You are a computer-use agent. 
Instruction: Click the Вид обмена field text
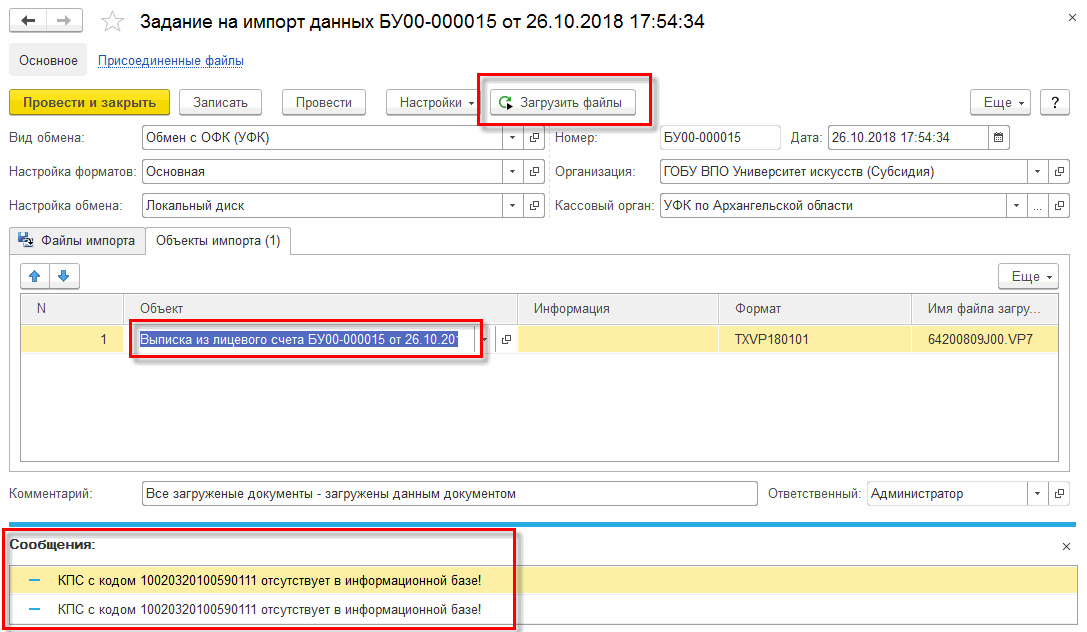(x=207, y=137)
